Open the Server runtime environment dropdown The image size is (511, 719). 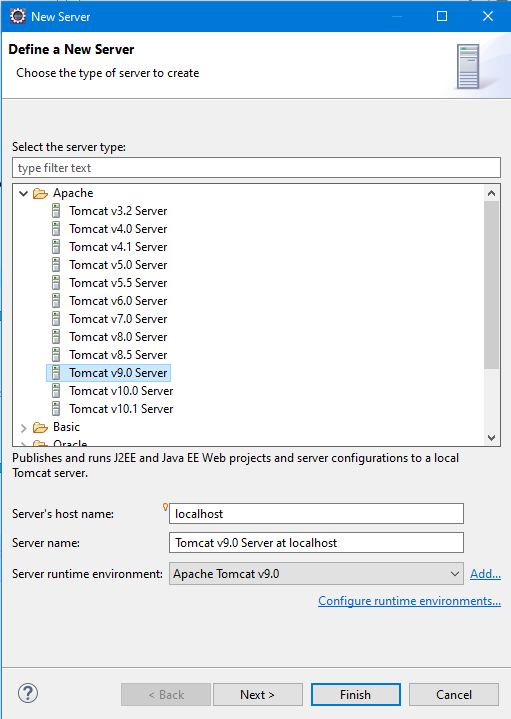[x=316, y=574]
